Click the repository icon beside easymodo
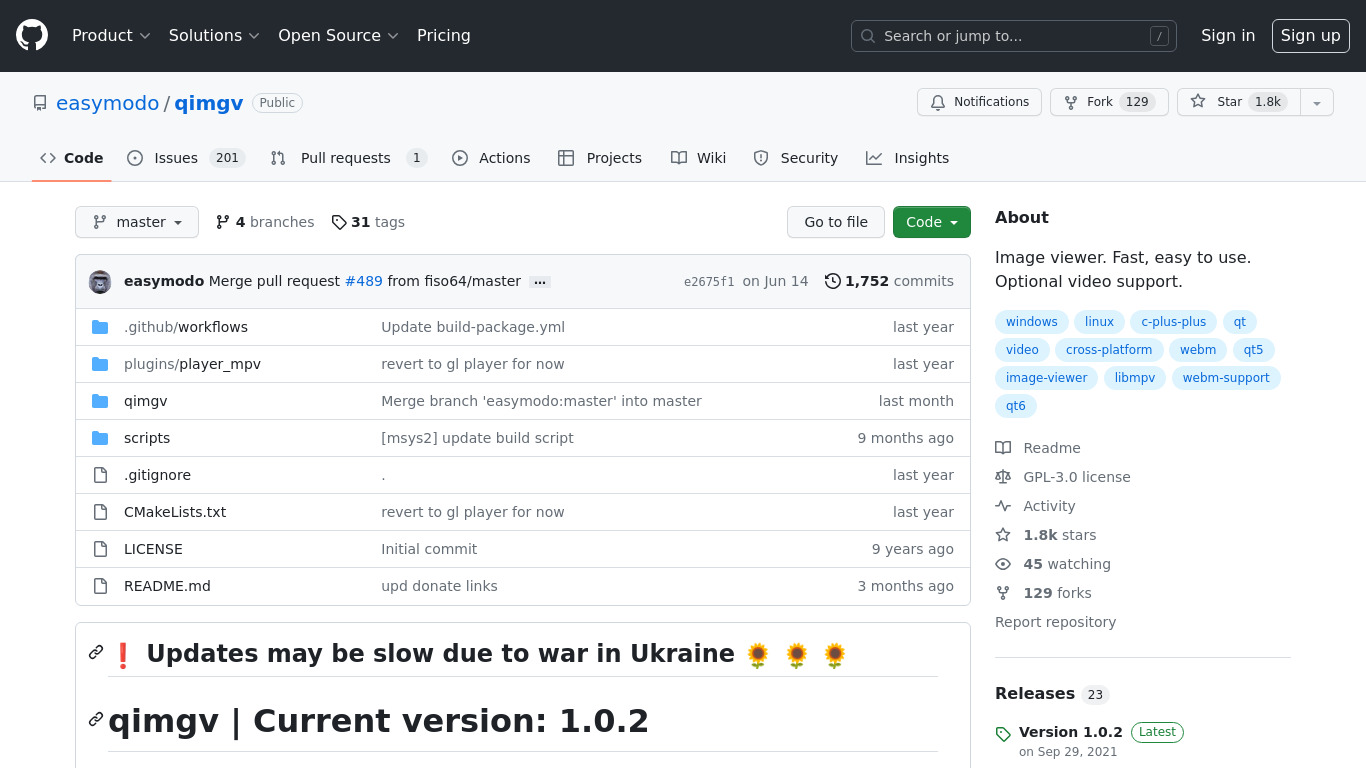Screen dimensions: 1366x768 (x=40, y=103)
